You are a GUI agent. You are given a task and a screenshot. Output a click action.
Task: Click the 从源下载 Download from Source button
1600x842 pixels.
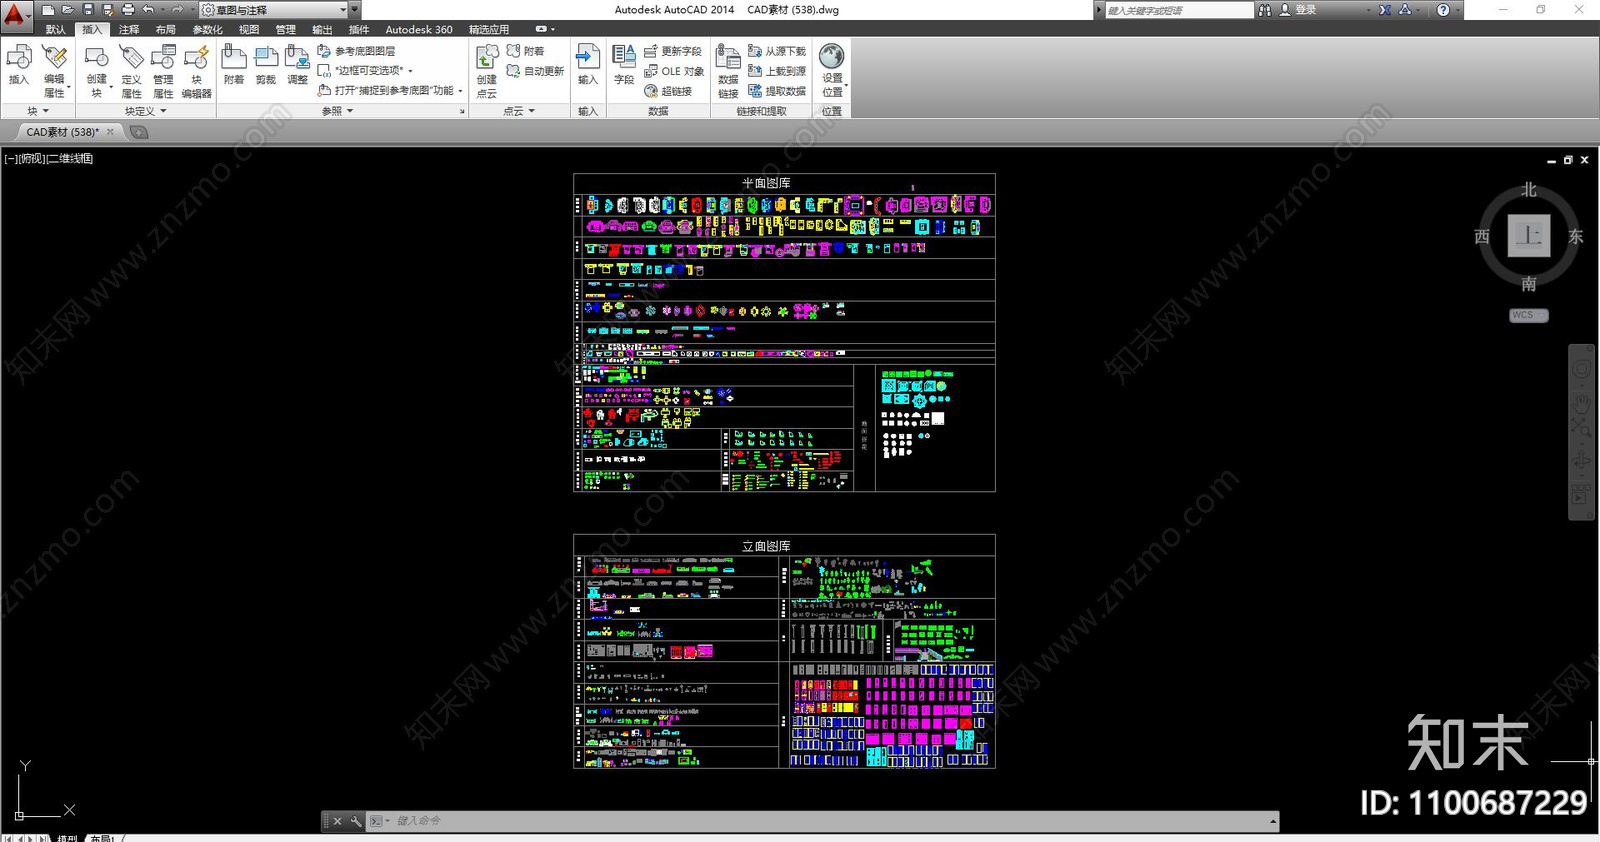coord(777,51)
